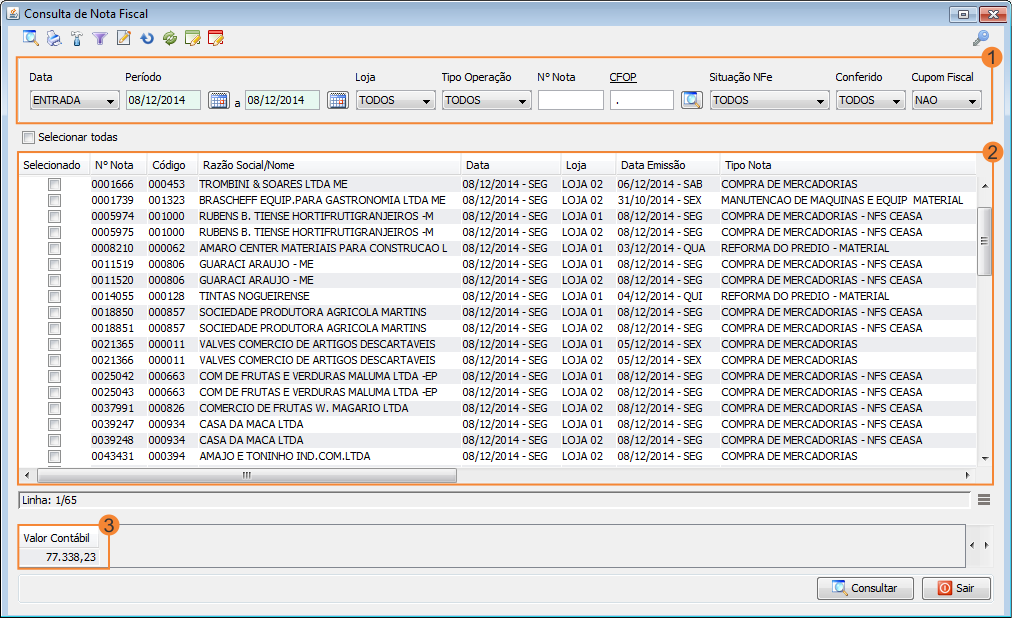Image resolution: width=1012 pixels, height=618 pixels.
Task: Select checkbox for nota 0001739
Action: (x=54, y=201)
